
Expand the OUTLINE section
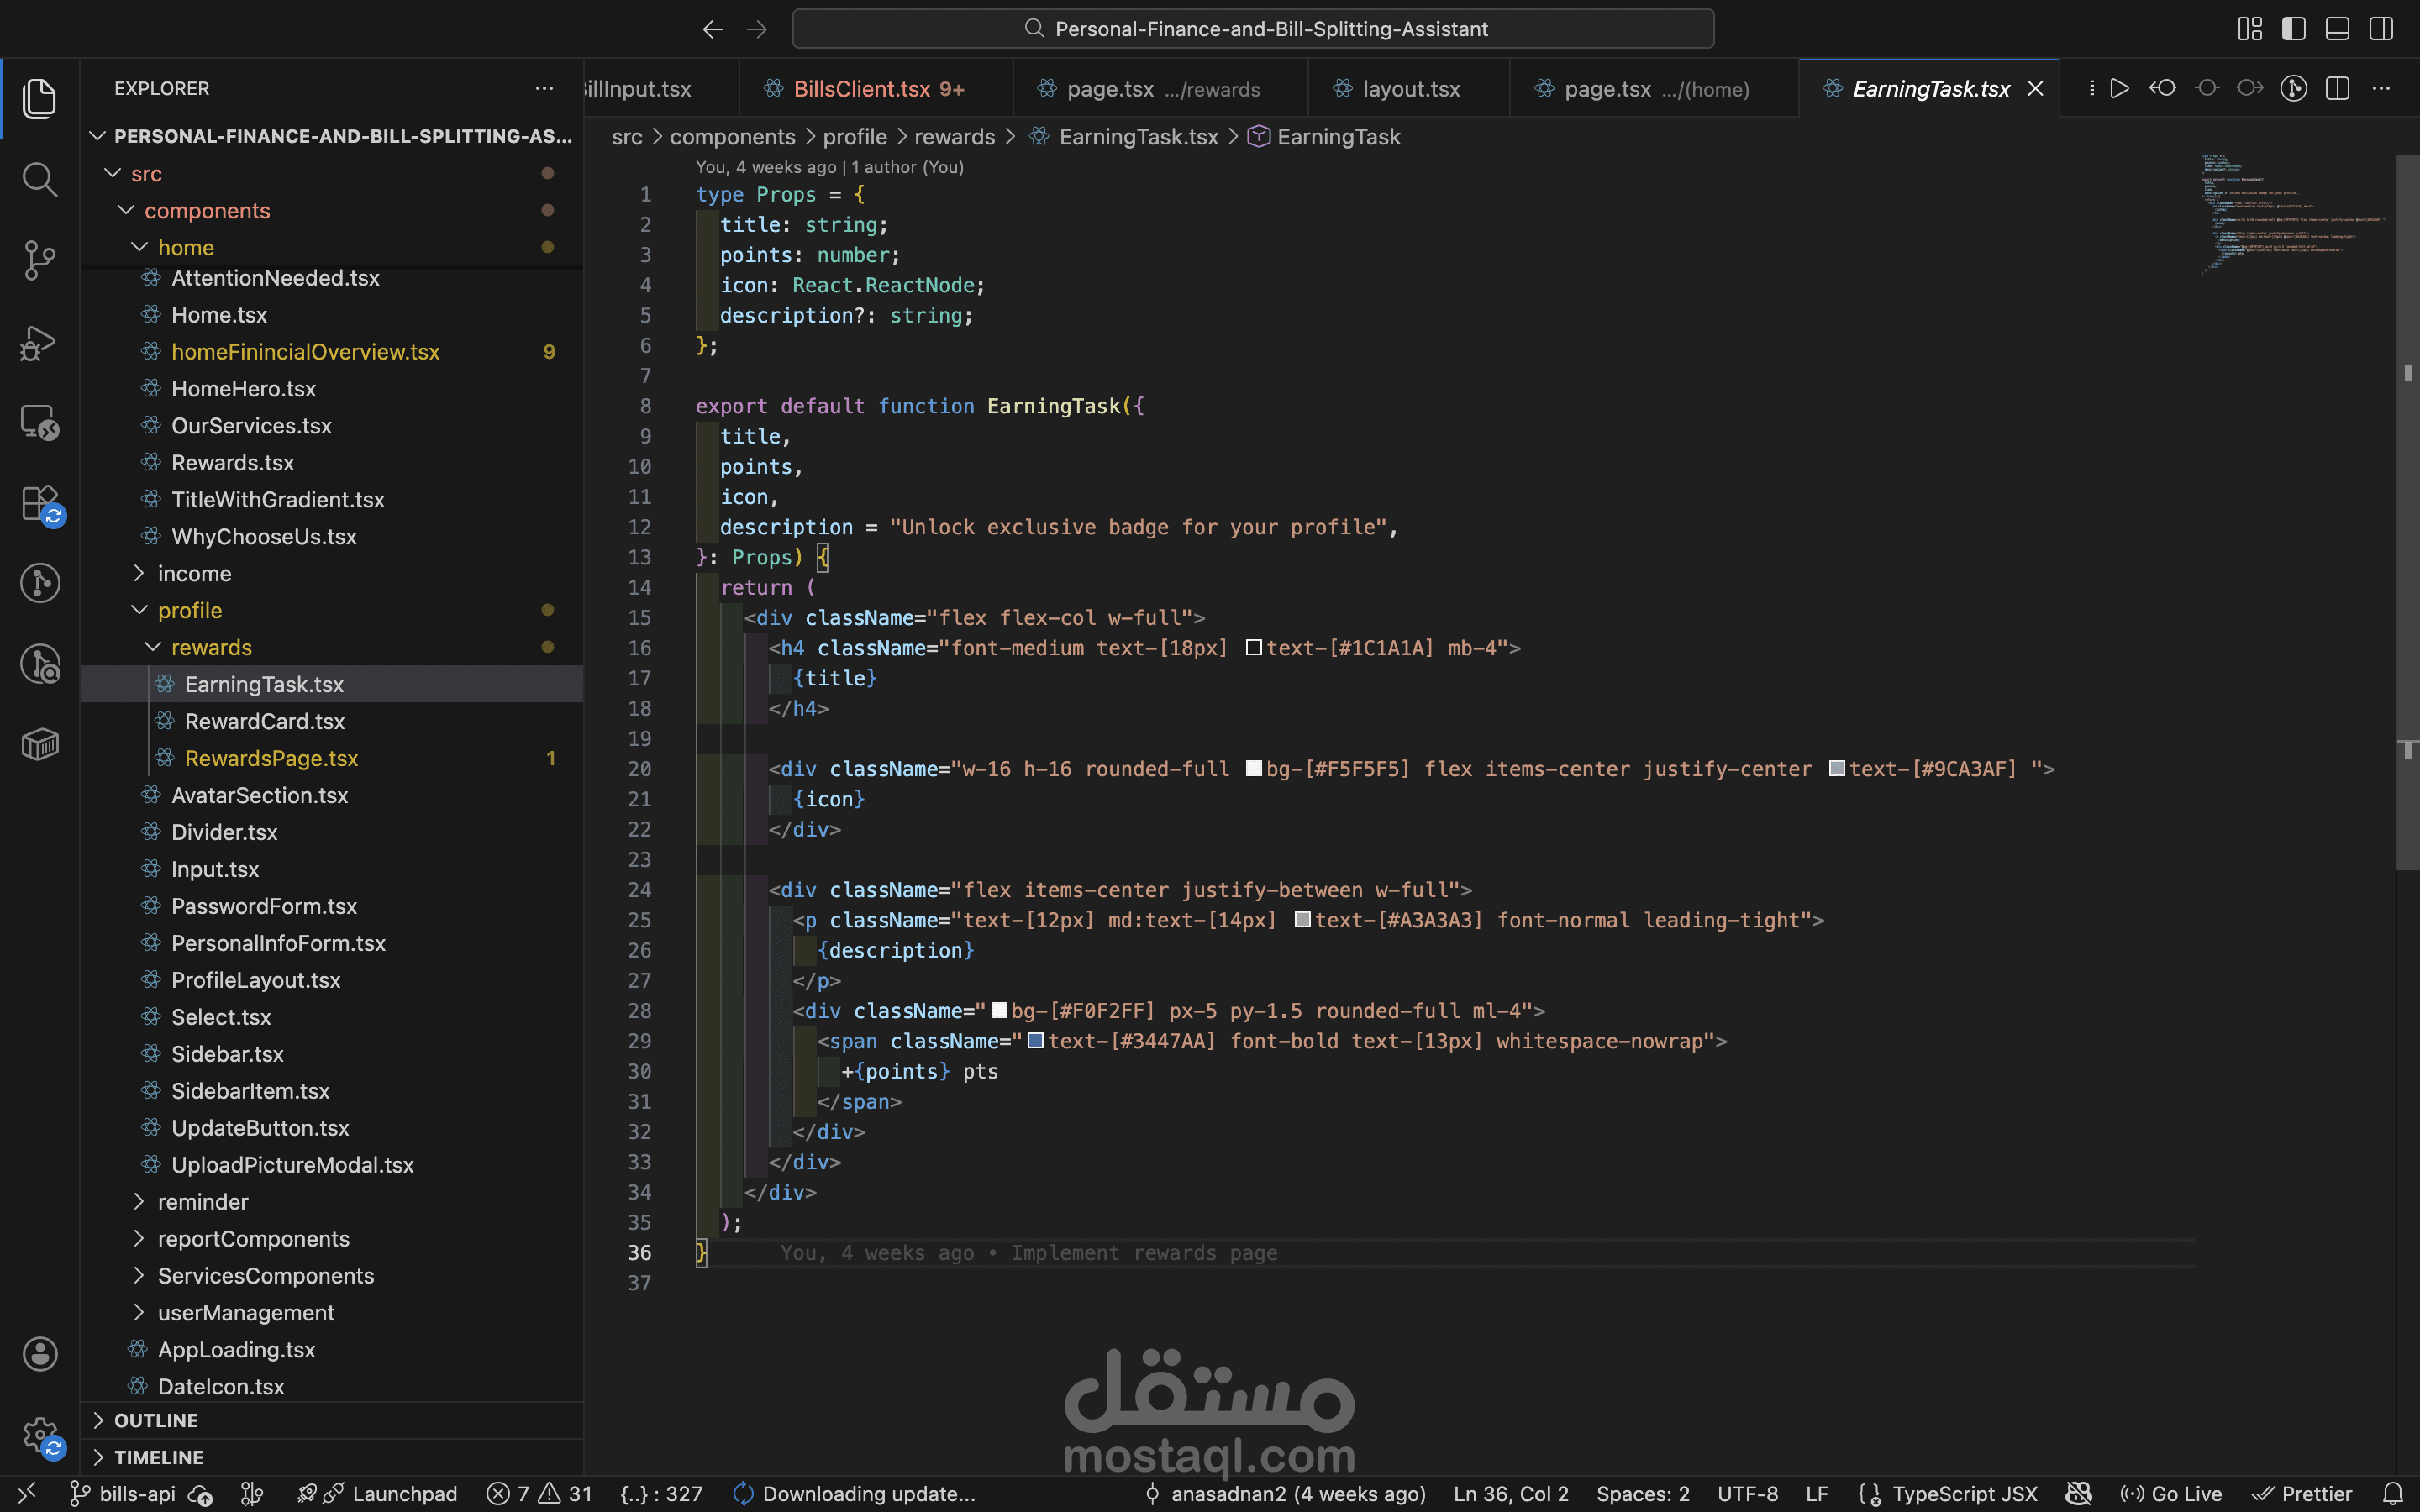pyautogui.click(x=155, y=1420)
